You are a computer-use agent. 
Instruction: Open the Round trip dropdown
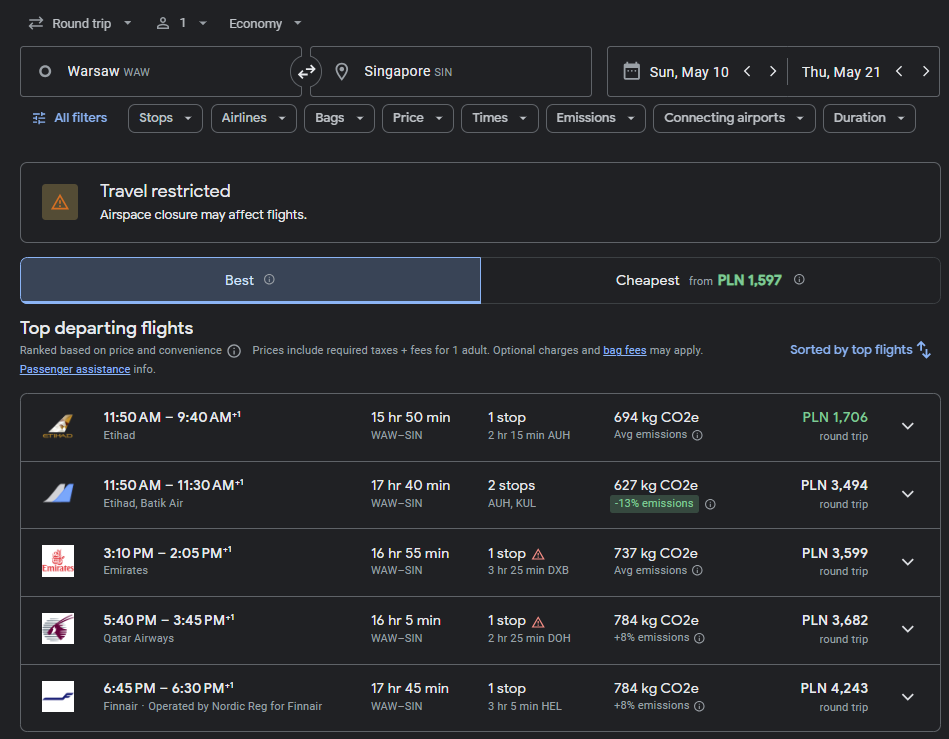click(x=80, y=24)
